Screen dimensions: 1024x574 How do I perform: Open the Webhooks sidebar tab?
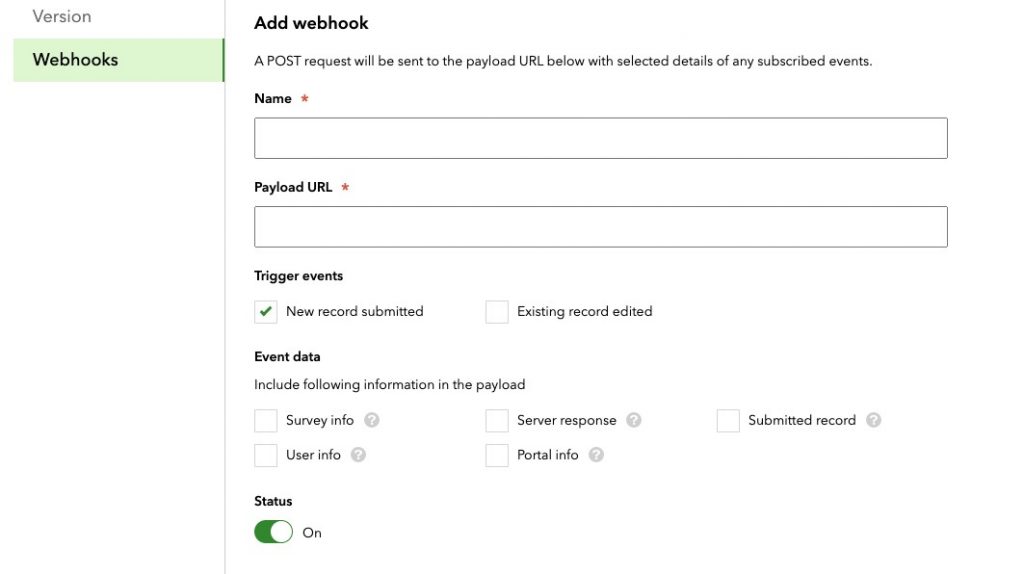(x=118, y=60)
